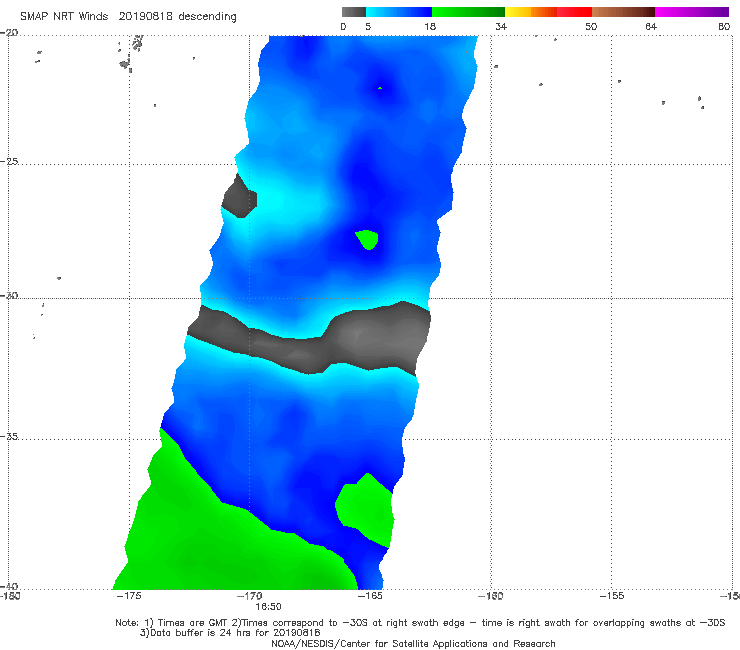Screen dimensions: 740x650
Task: Click the swath time label '16:50'
Action: click(x=268, y=607)
